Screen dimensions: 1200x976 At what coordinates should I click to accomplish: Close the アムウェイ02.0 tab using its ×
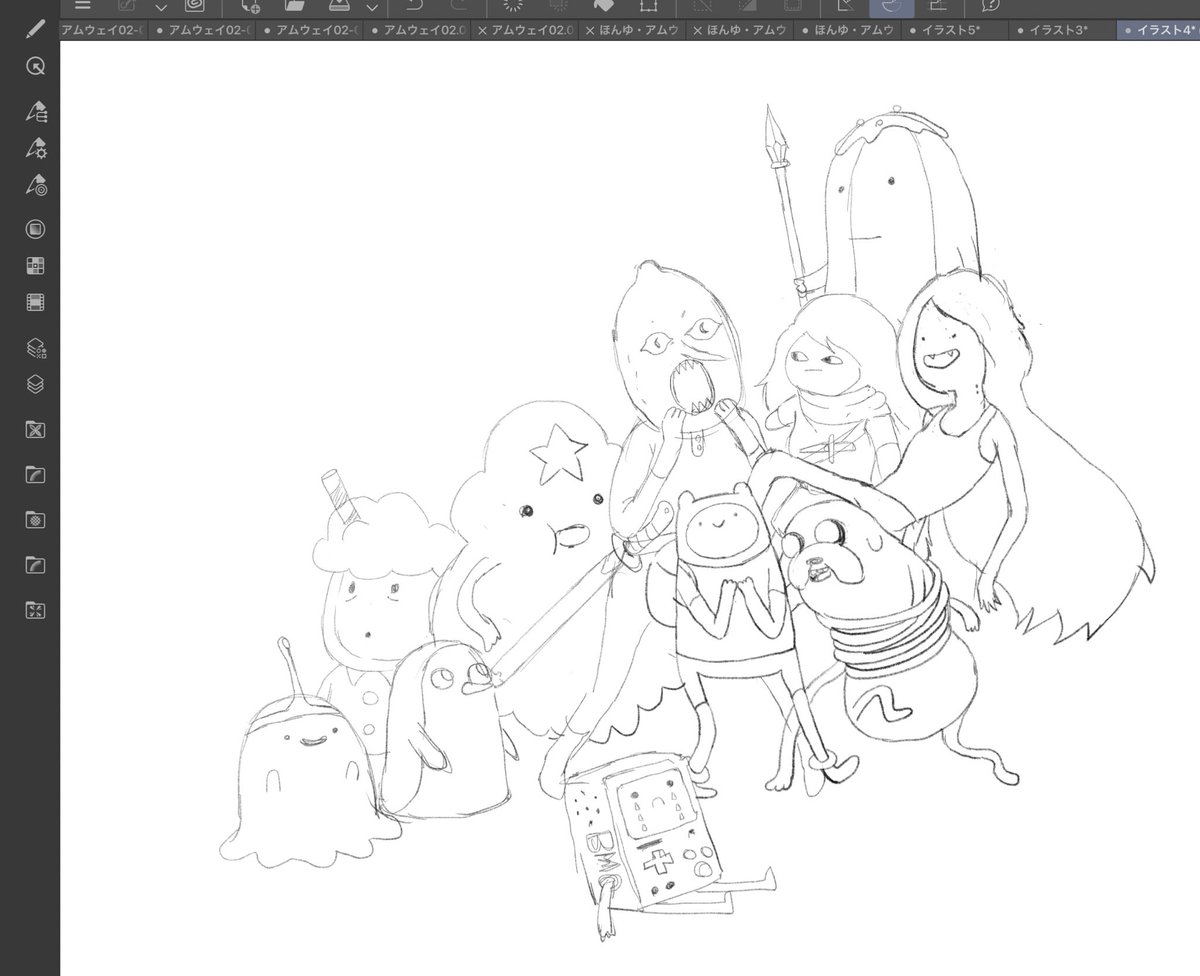pos(483,31)
